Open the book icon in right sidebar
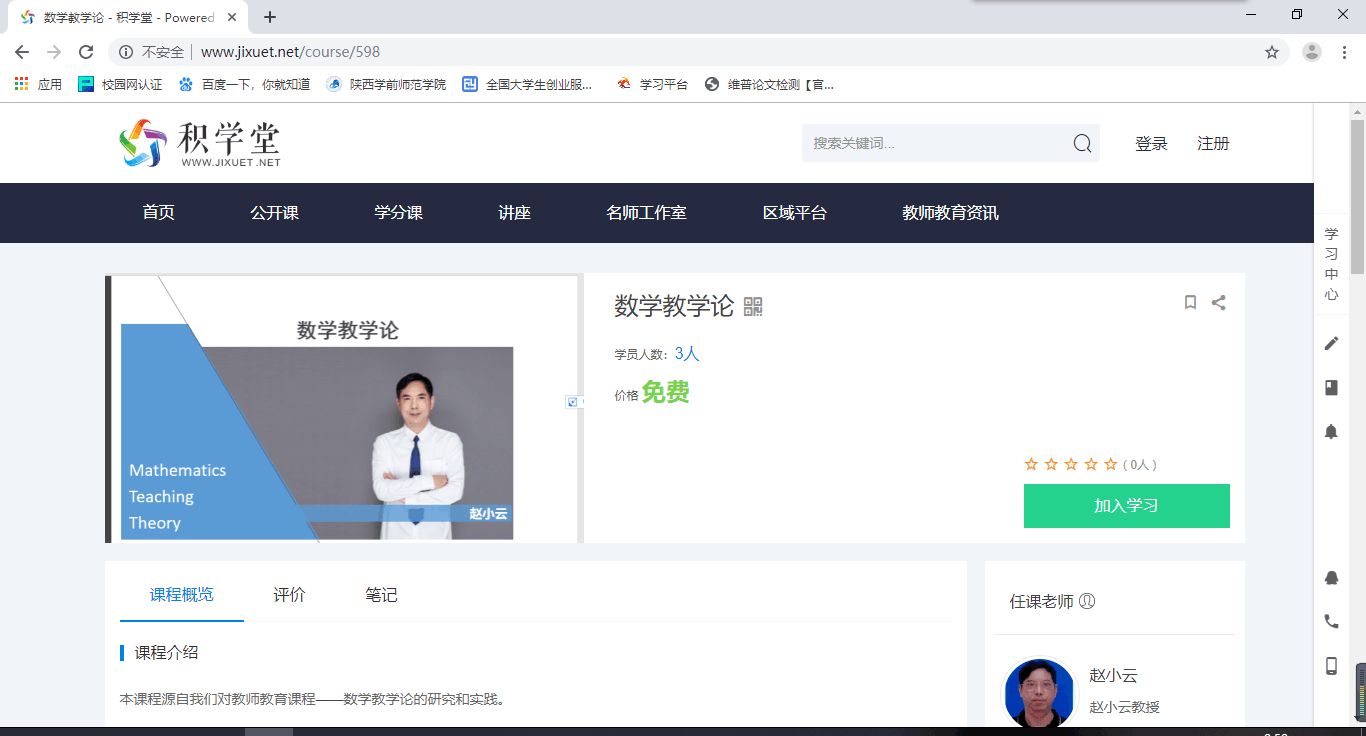This screenshot has width=1366, height=736. coord(1331,387)
